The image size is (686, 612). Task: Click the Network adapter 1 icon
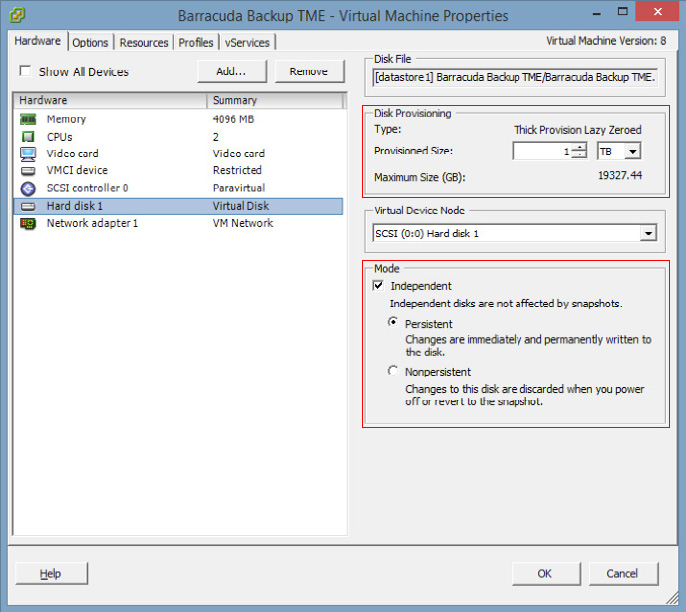[x=28, y=224]
